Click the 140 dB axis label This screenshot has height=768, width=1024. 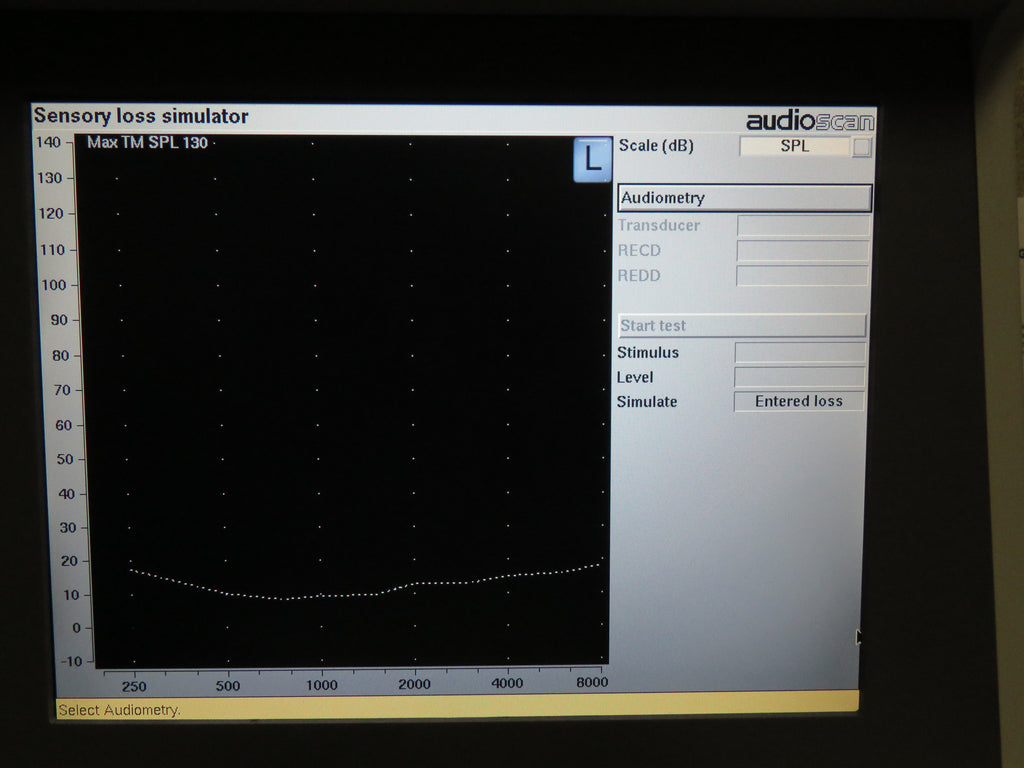click(48, 142)
